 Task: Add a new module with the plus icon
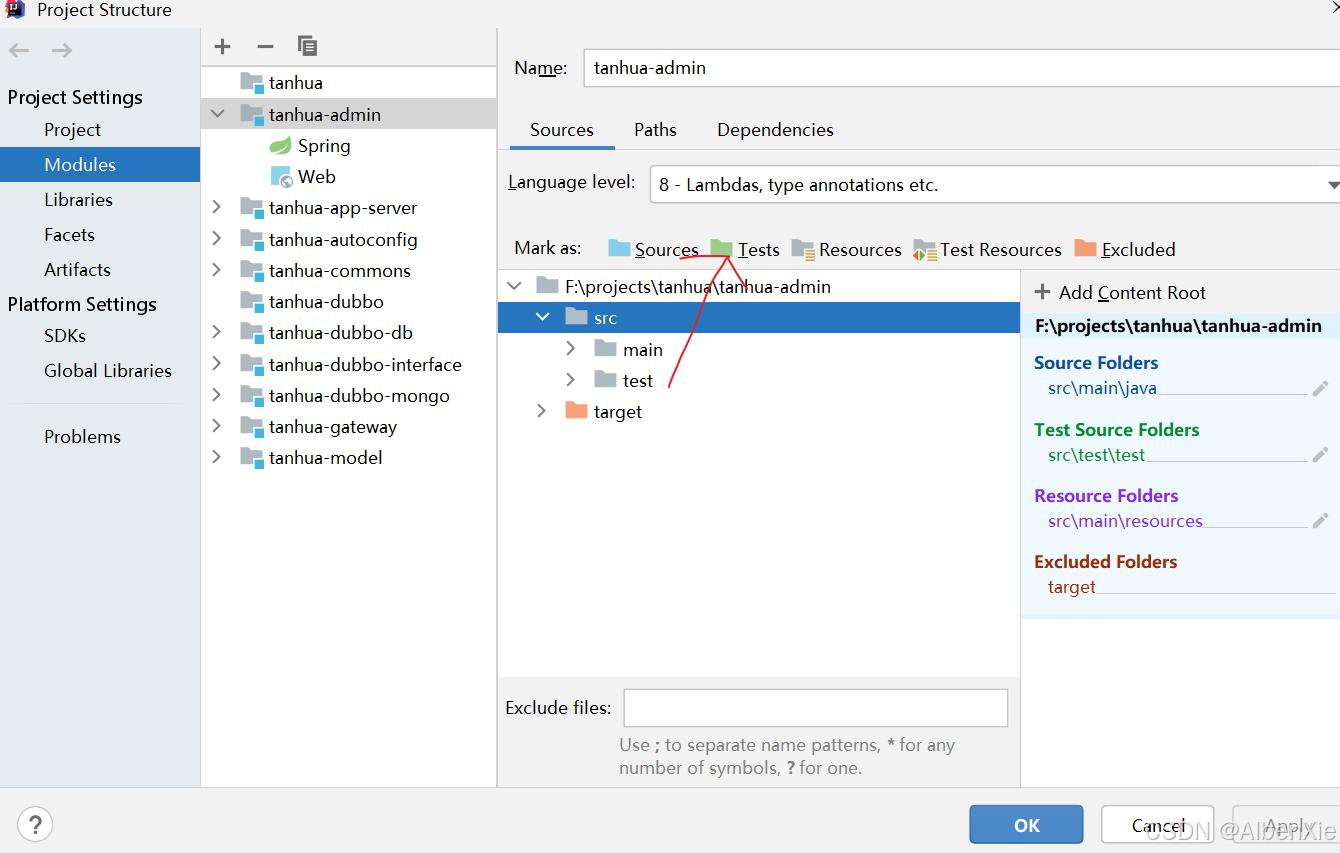click(222, 46)
